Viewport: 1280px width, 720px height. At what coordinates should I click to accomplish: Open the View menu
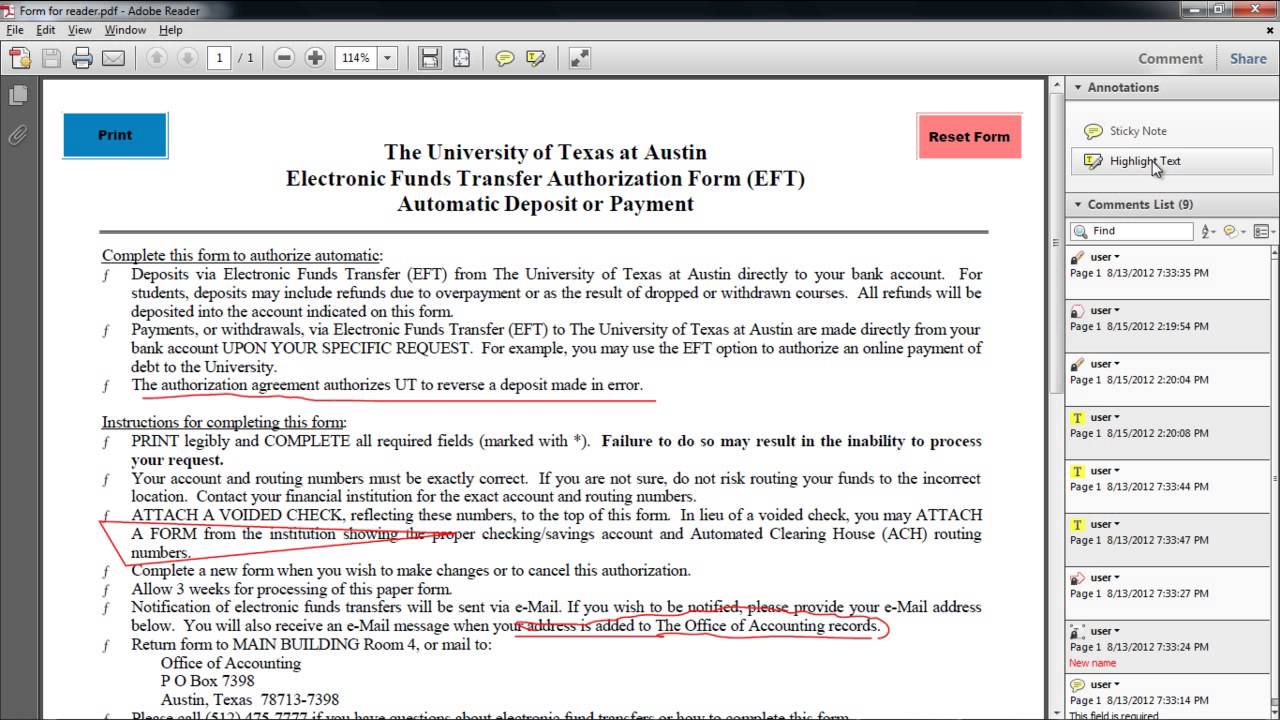click(x=80, y=30)
